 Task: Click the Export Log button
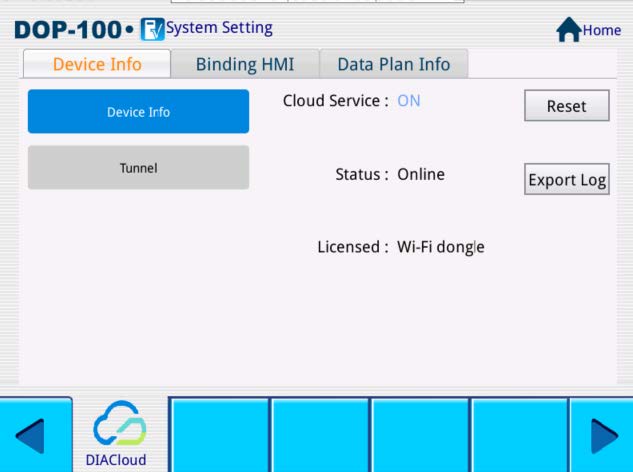coord(566,180)
